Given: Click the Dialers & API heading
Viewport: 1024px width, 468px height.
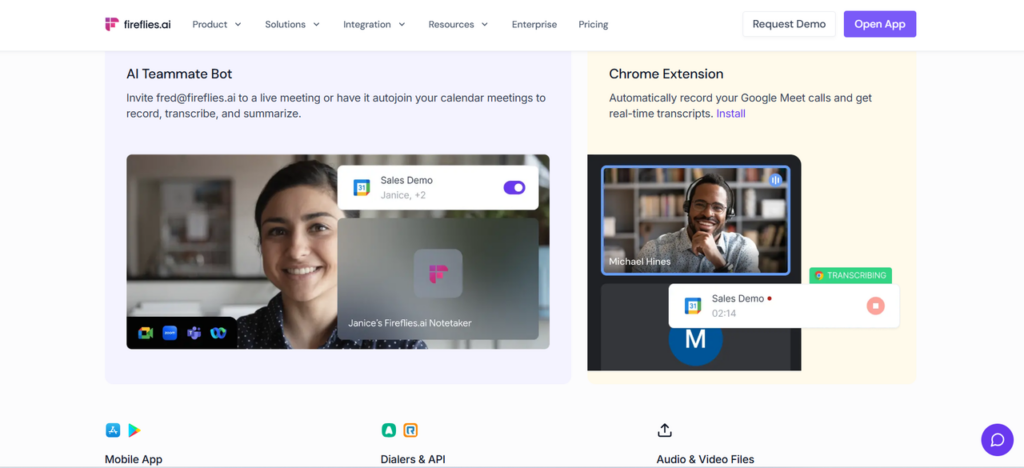Looking at the screenshot, I should pyautogui.click(x=413, y=460).
